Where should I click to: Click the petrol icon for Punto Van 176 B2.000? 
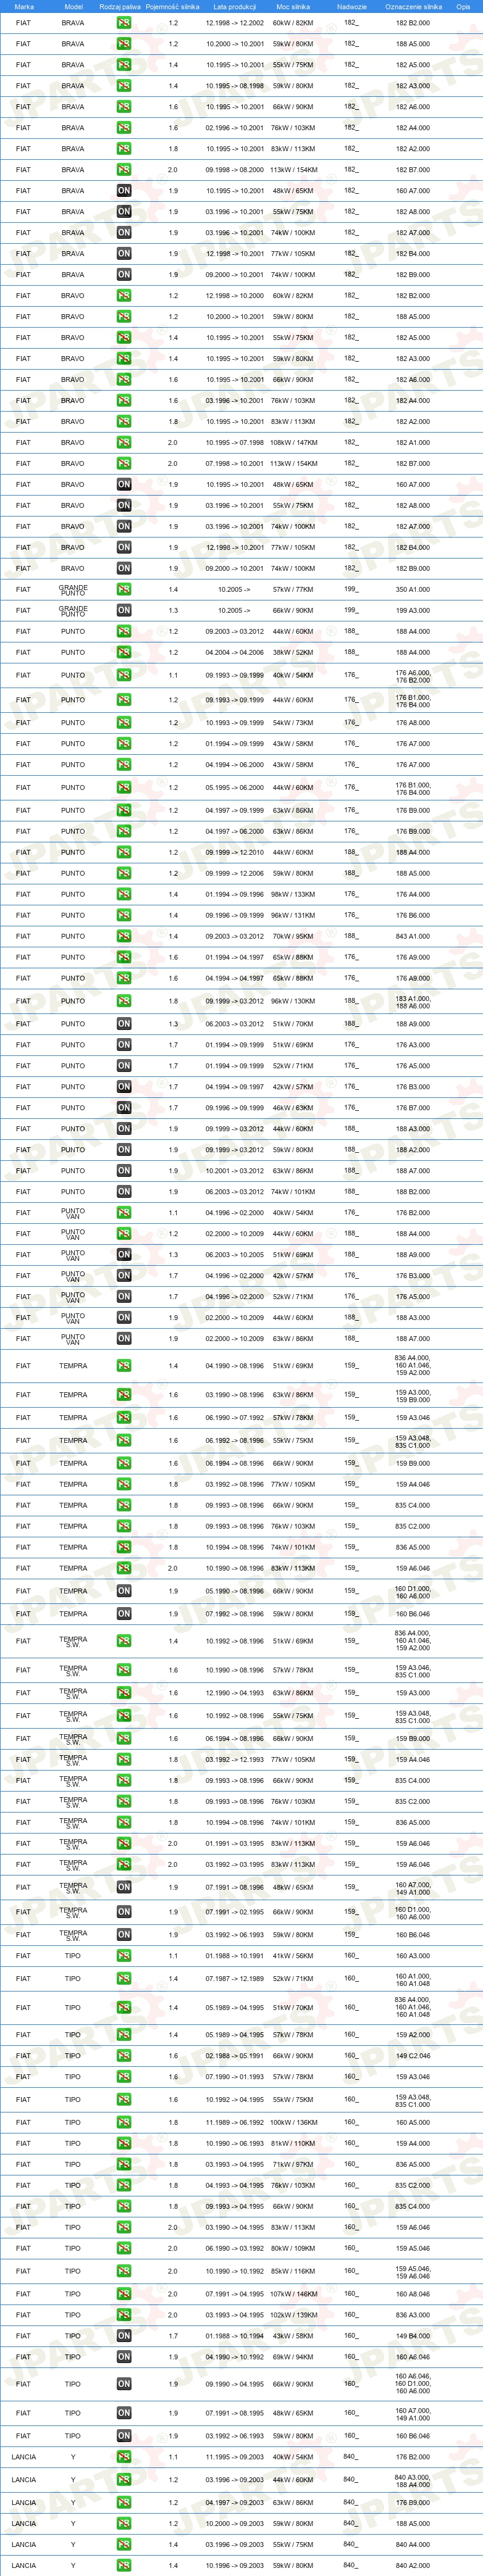(124, 1213)
